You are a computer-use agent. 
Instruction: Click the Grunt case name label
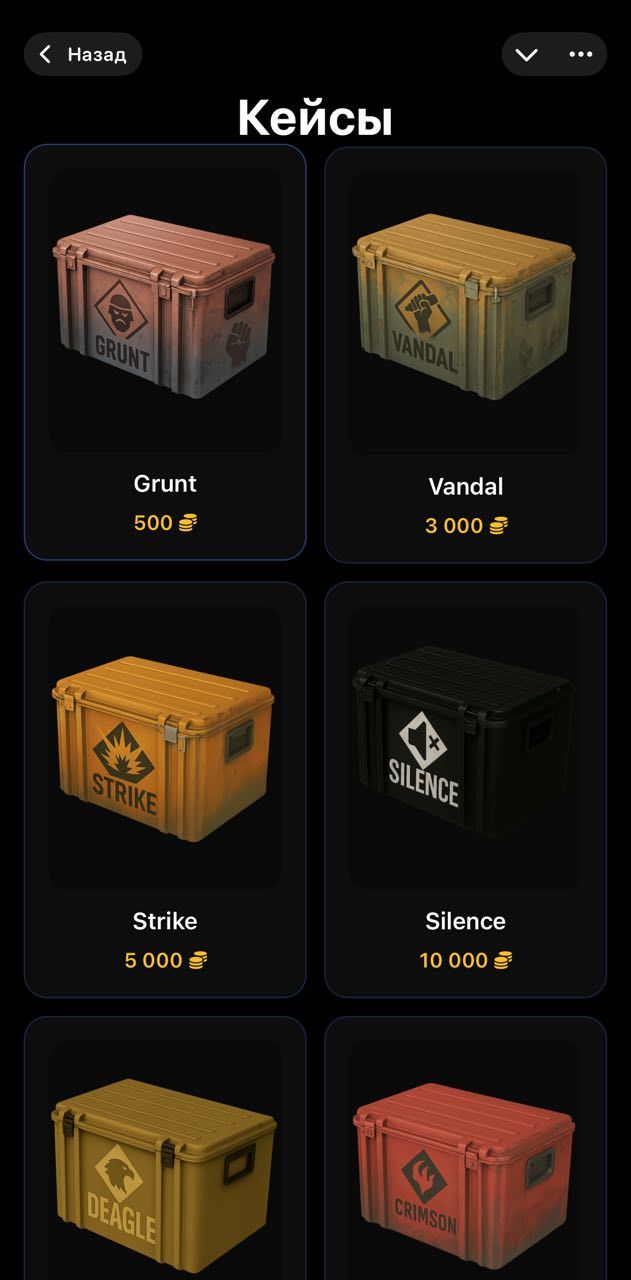click(x=165, y=484)
